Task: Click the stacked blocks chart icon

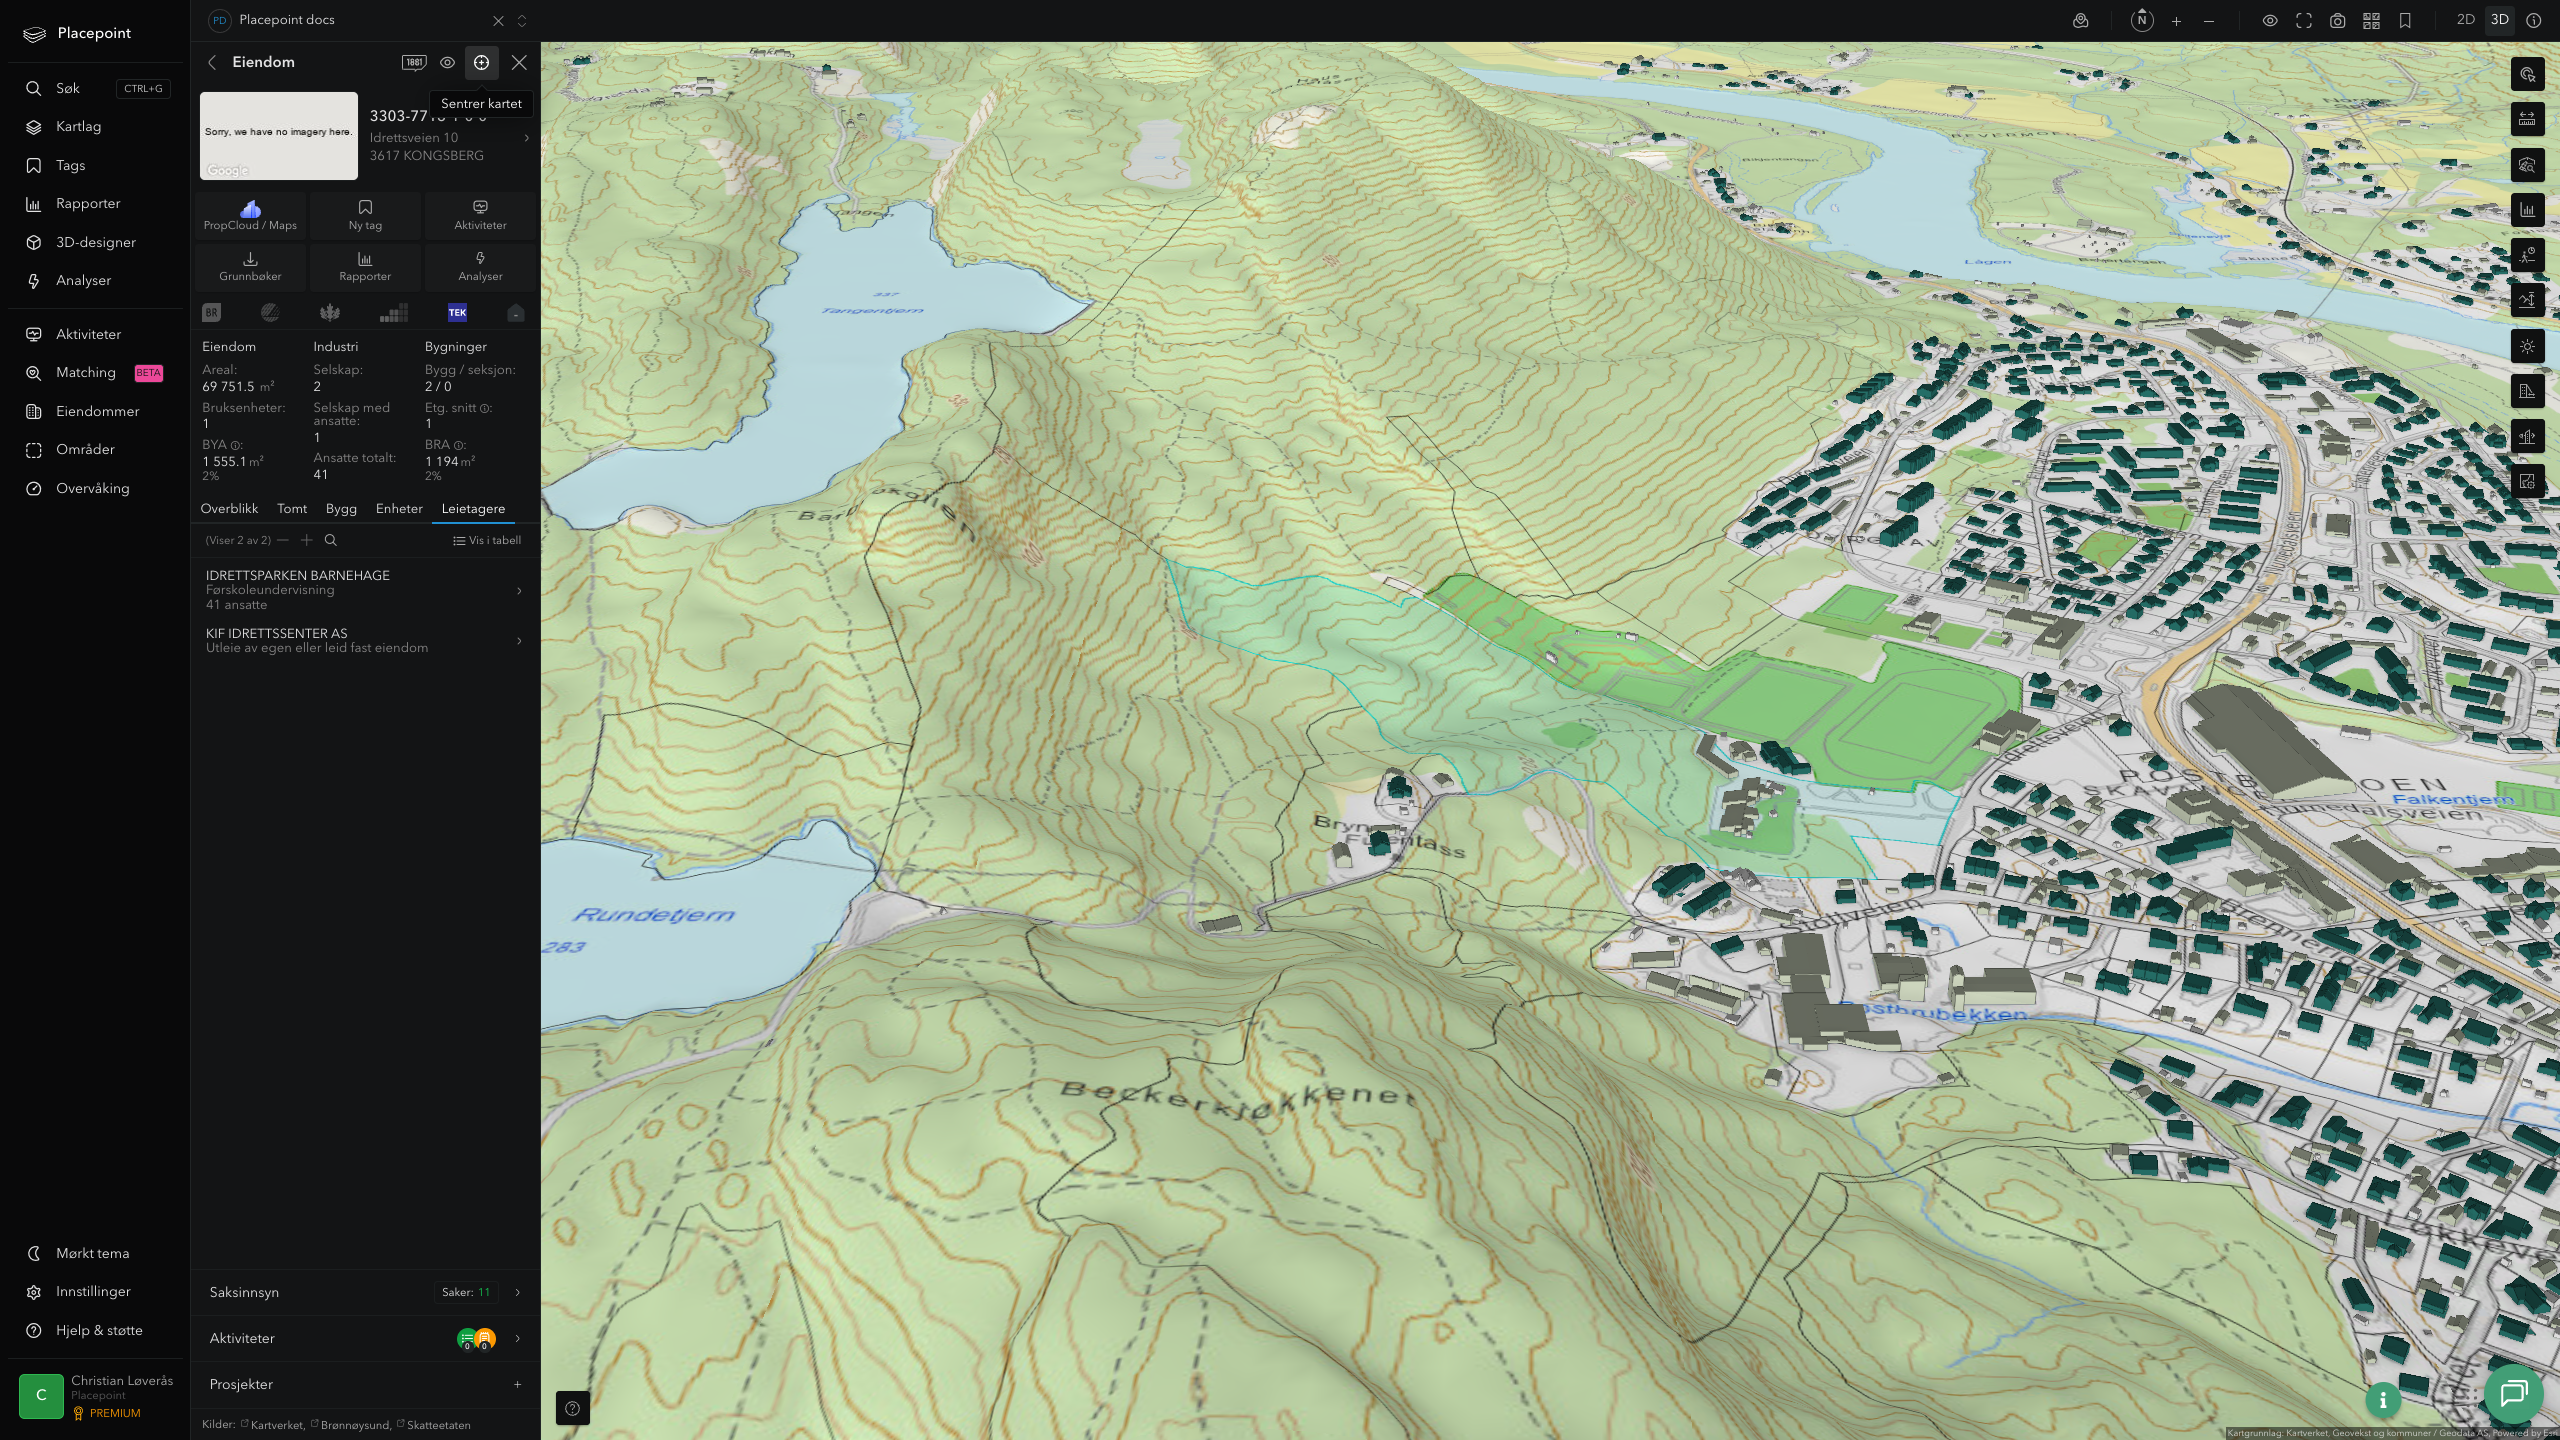Action: tap(394, 313)
